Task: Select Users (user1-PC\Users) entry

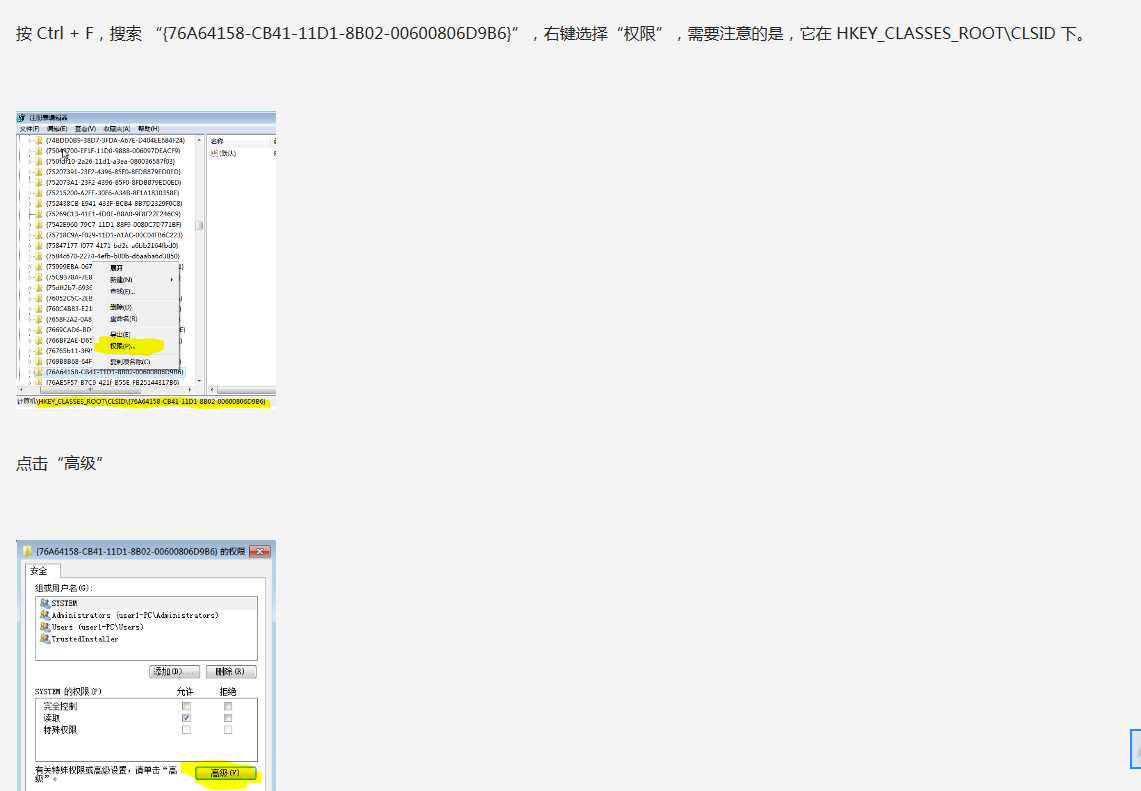Action: point(92,627)
